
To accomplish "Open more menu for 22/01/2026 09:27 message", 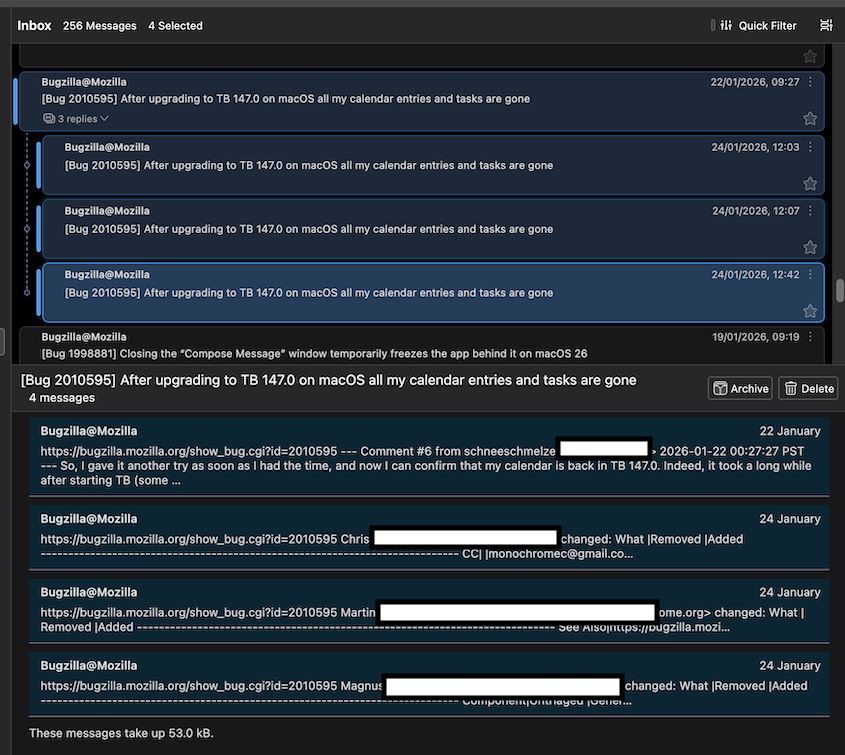I will tap(810, 82).
